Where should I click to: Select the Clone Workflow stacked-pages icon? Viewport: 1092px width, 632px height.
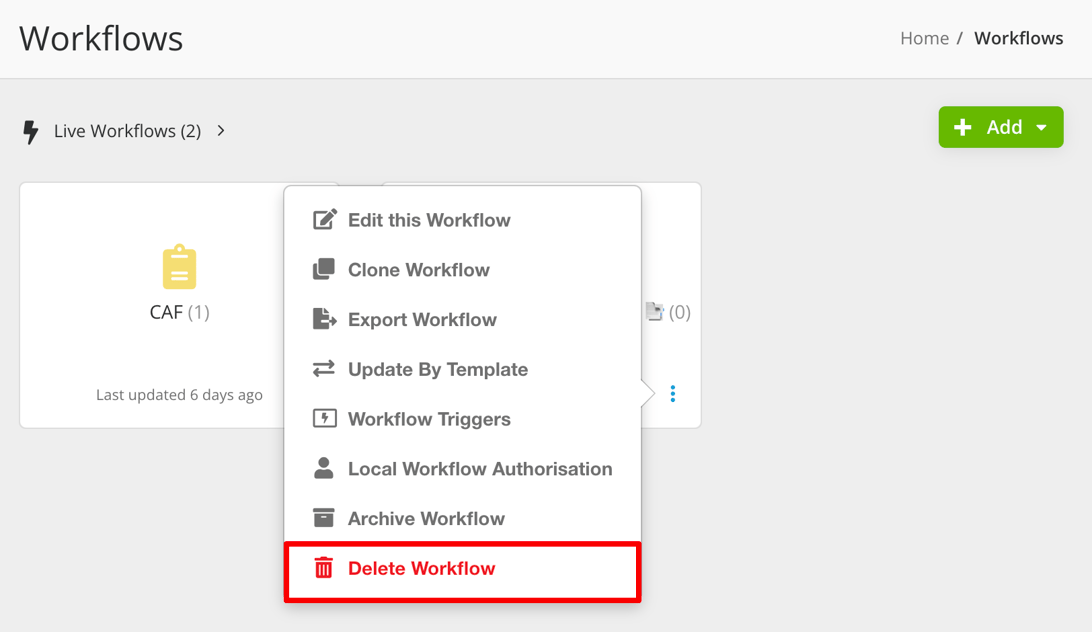(323, 269)
